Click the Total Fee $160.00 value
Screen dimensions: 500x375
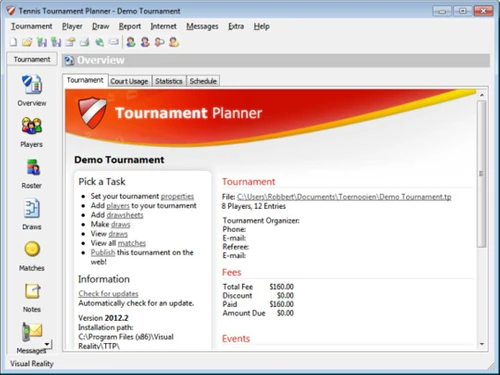click(282, 287)
